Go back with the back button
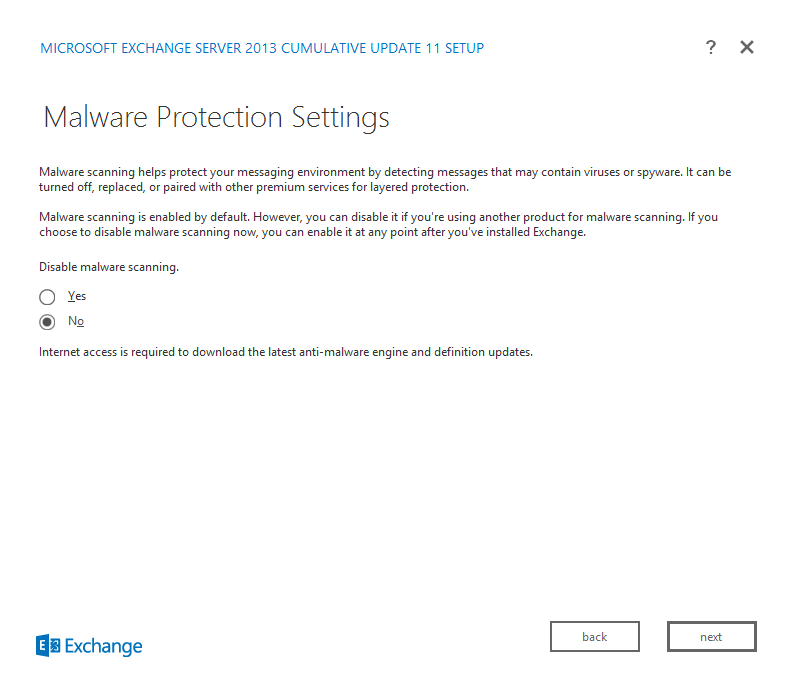Image resolution: width=792 pixels, height=694 pixels. tap(594, 637)
